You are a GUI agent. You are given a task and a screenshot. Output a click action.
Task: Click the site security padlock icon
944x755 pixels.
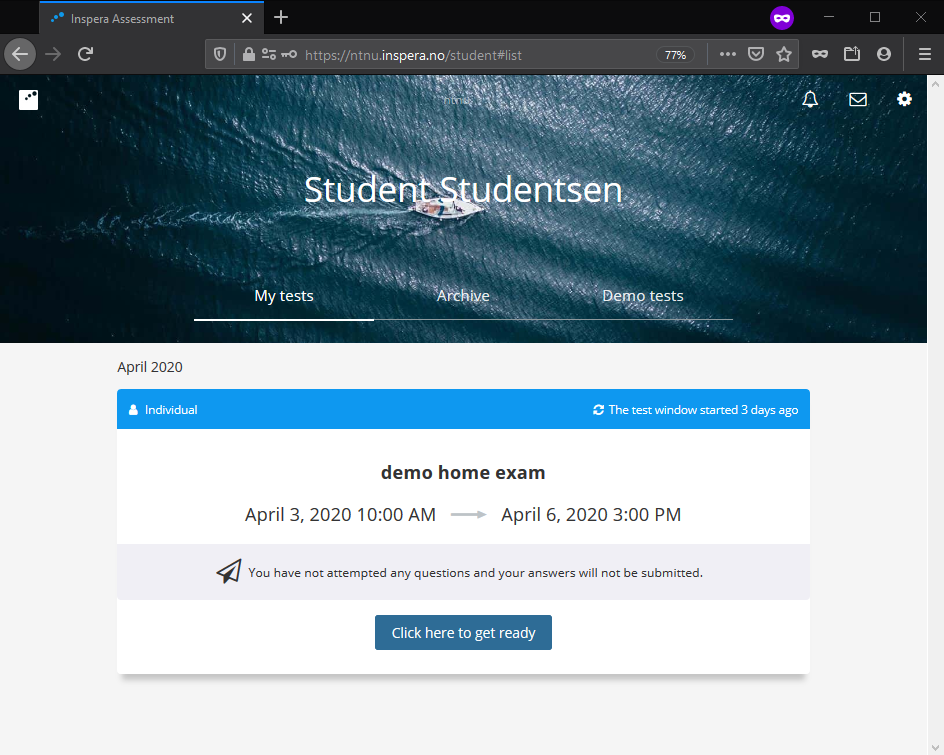tap(249, 55)
